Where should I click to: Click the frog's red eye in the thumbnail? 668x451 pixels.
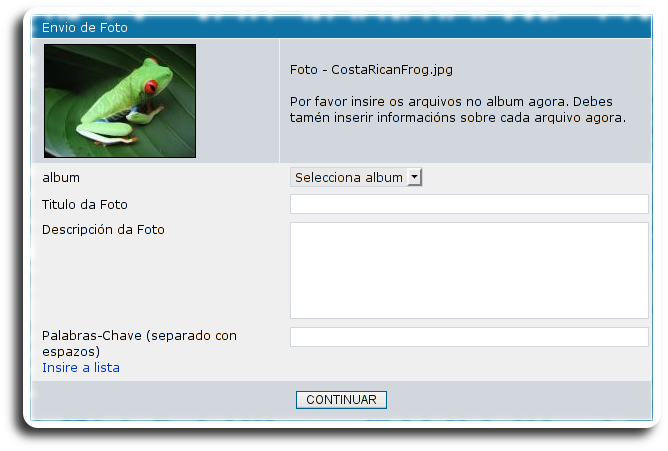(x=151, y=86)
